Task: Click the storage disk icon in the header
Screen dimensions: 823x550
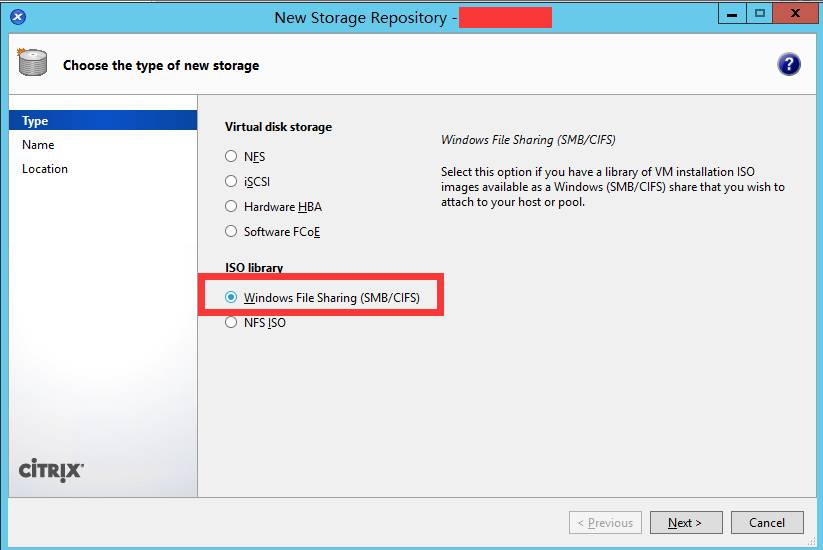Action: point(32,64)
